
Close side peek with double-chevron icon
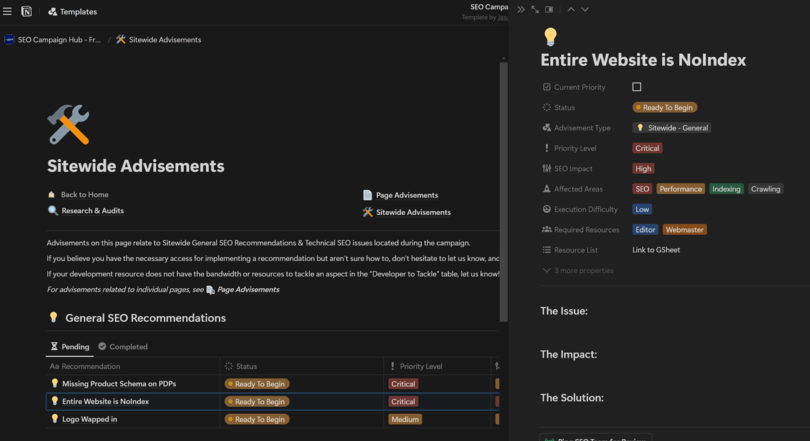[521, 9]
